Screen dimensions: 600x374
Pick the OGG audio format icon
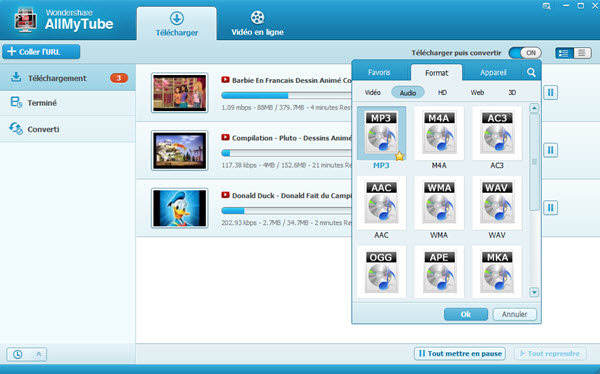click(x=381, y=272)
